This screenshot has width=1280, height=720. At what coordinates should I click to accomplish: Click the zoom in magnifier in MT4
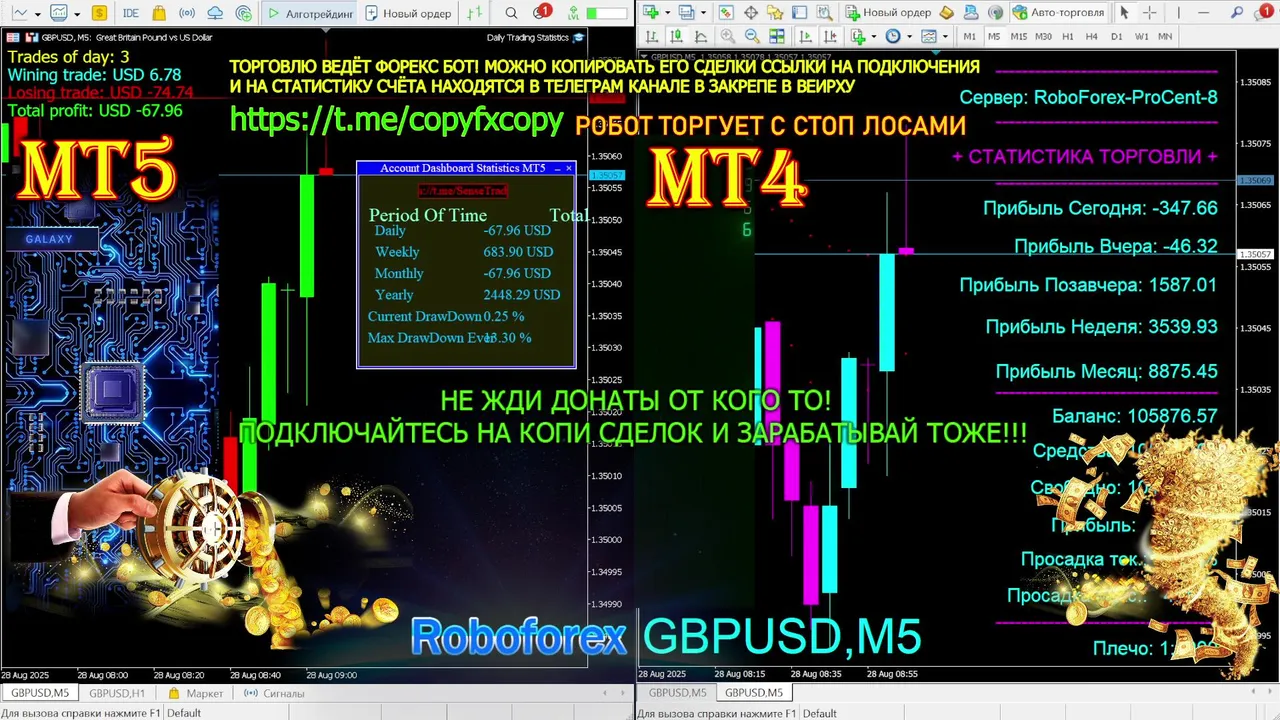727,36
